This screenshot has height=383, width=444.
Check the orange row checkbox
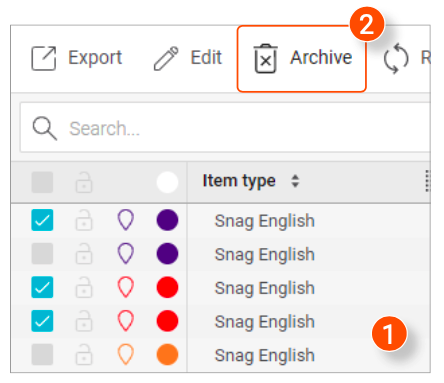(42, 355)
